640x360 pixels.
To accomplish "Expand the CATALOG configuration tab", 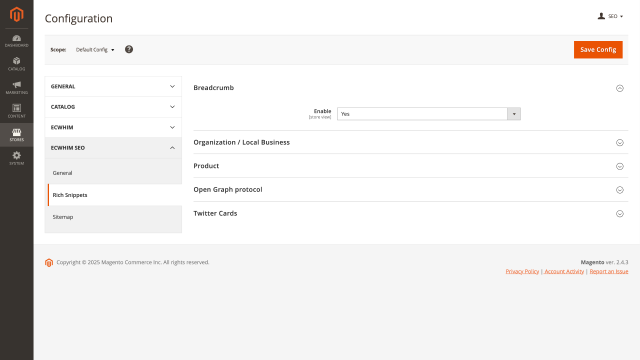I will 113,107.
